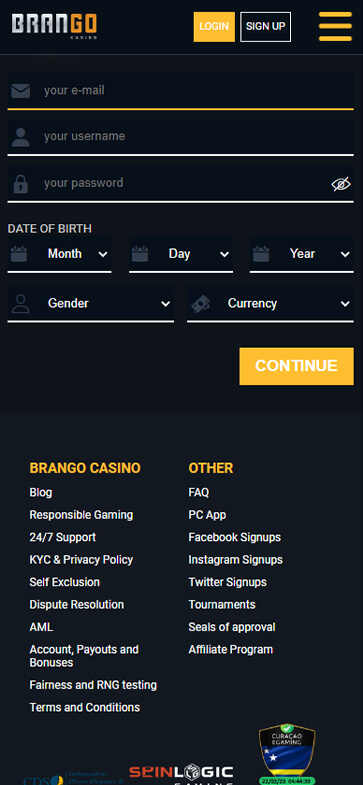Open the Responsible Gaming link
363x785 pixels.
click(81, 515)
